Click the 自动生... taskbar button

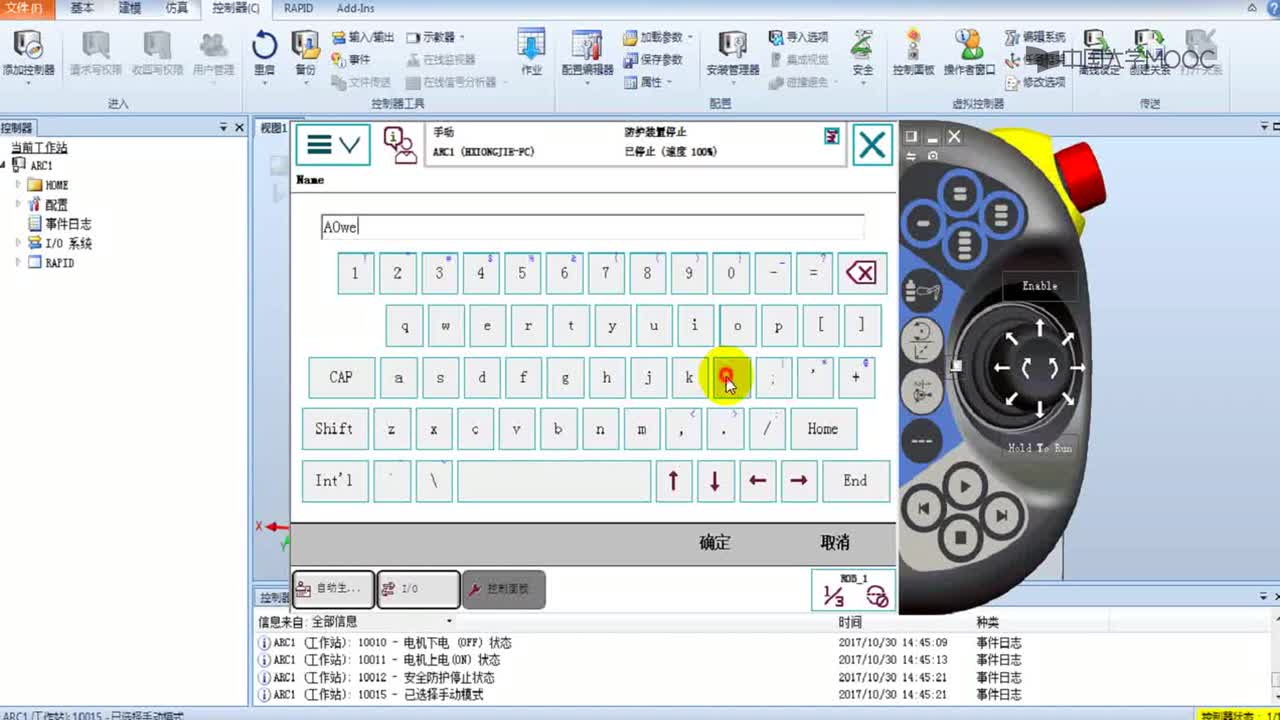[333, 589]
